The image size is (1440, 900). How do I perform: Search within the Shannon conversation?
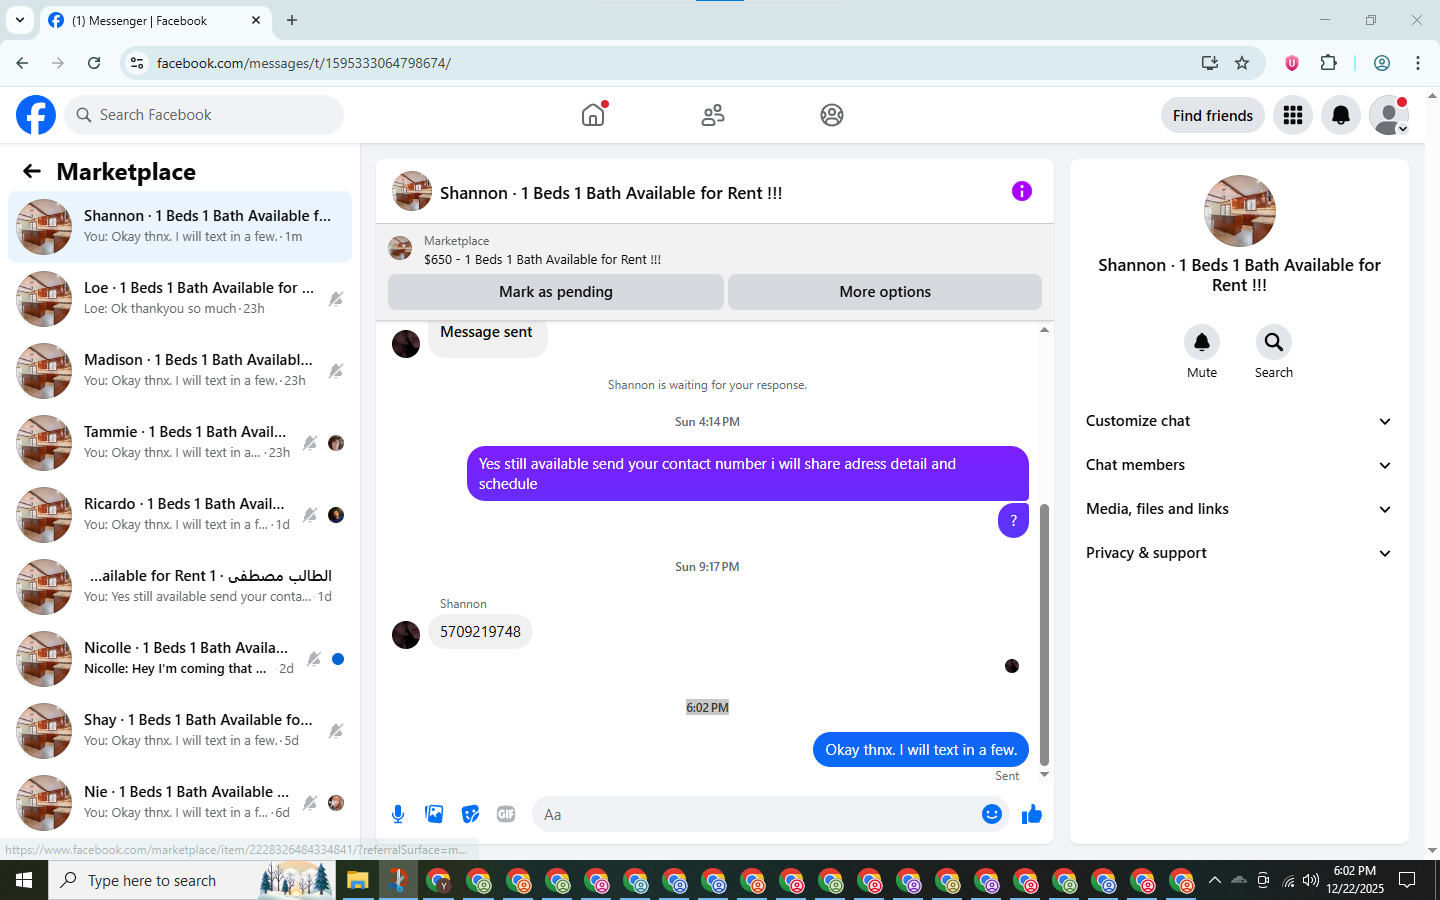point(1274,342)
